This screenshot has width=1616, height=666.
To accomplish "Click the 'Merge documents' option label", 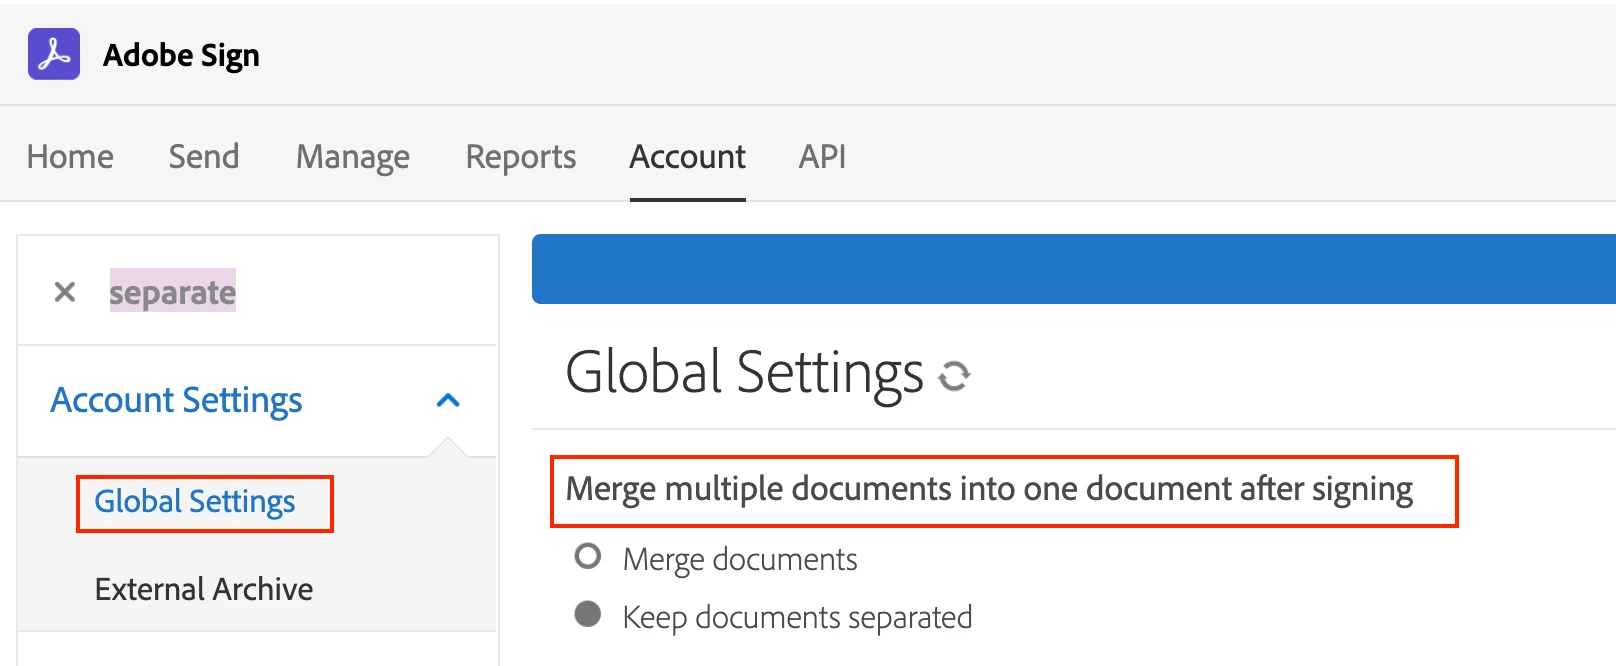I will 740,559.
